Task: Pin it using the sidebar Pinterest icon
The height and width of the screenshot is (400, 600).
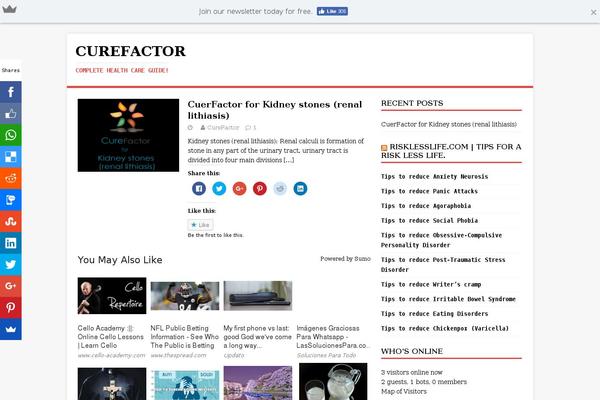Action: pos(11,307)
